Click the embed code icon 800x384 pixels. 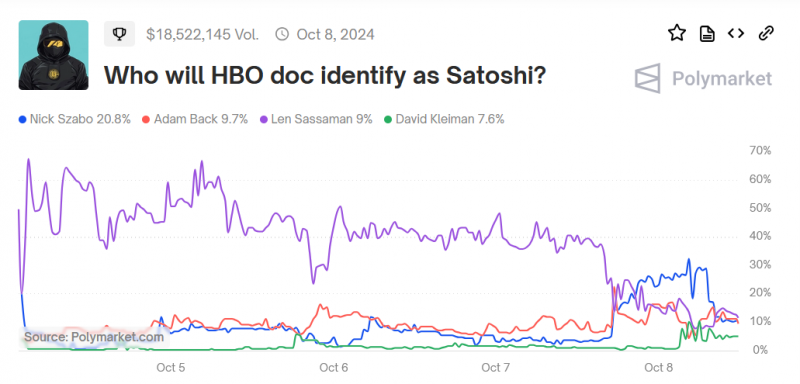click(736, 34)
